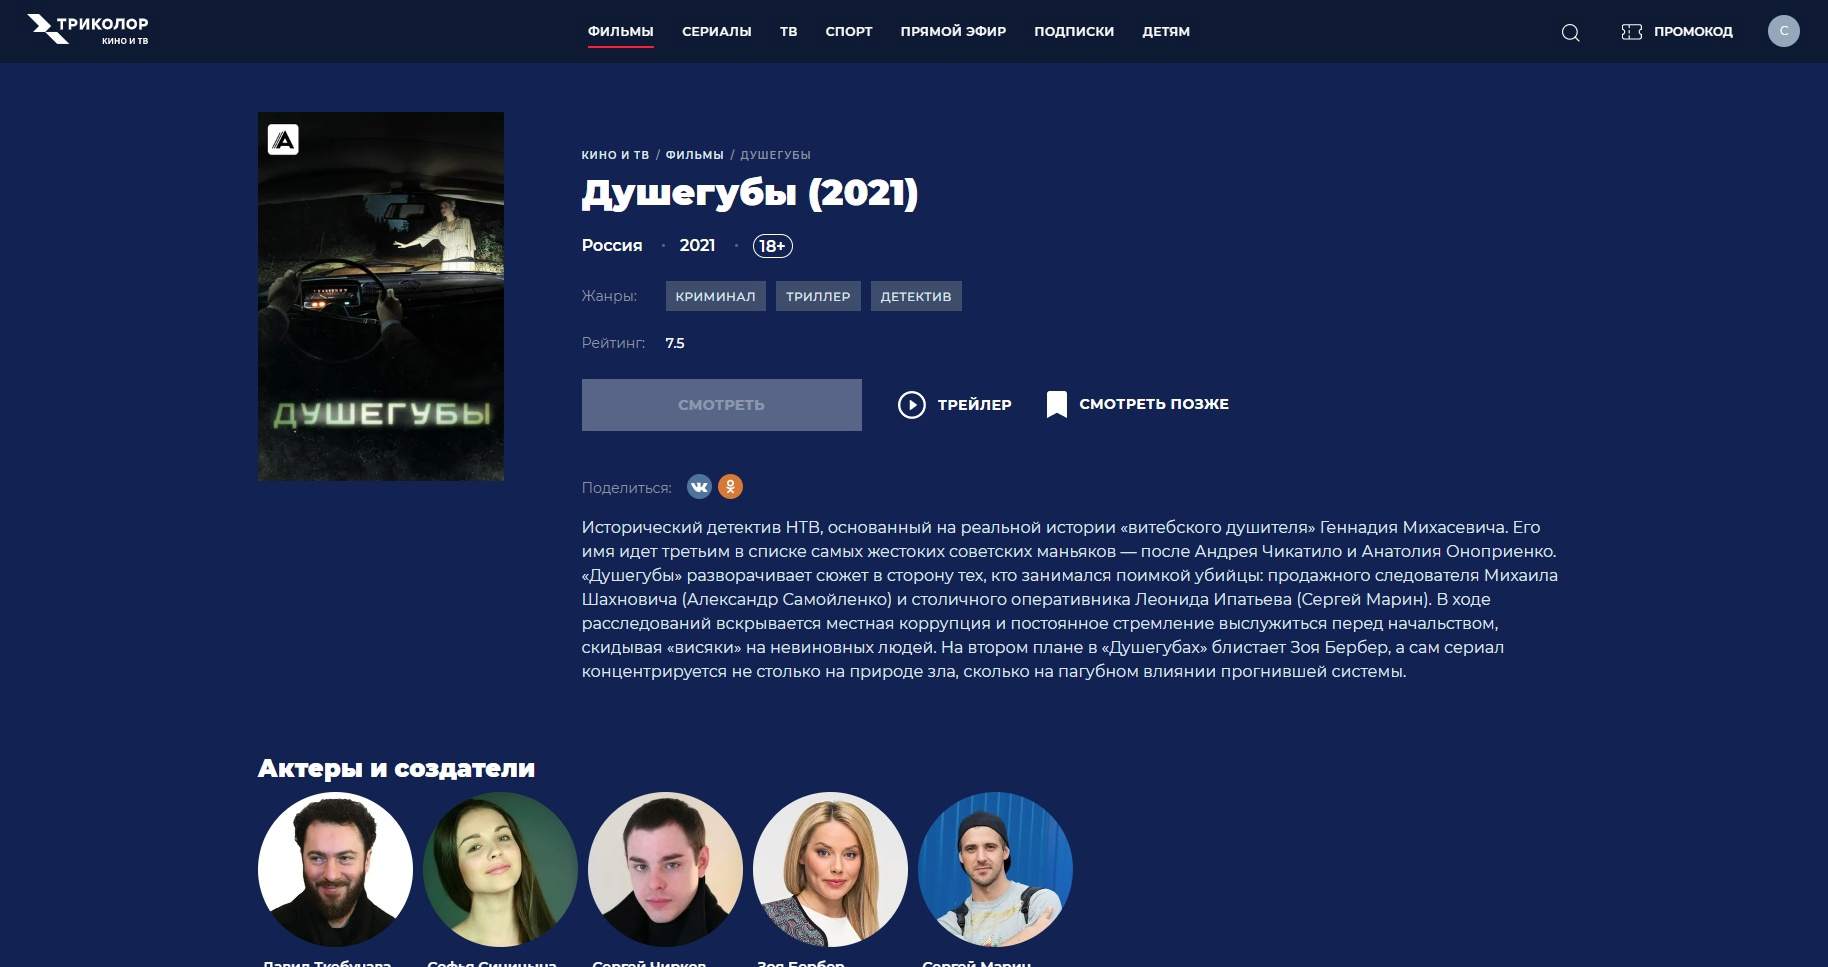
Task: Click the Рейтинг label
Action: point(614,343)
